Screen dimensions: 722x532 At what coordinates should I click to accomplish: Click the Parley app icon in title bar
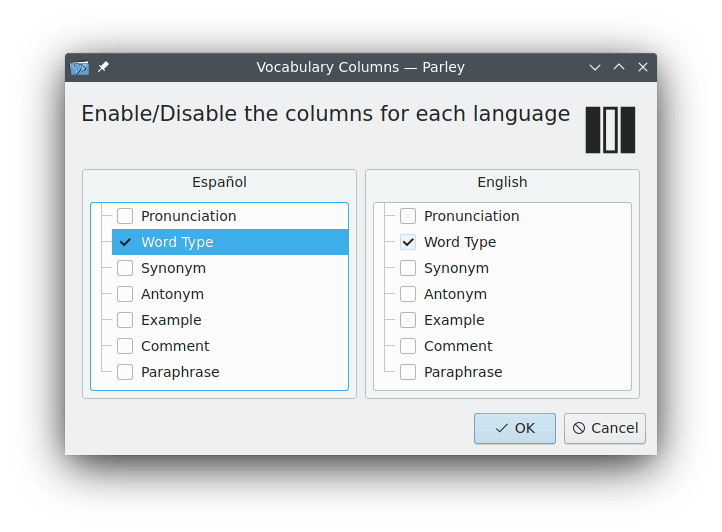coord(80,67)
